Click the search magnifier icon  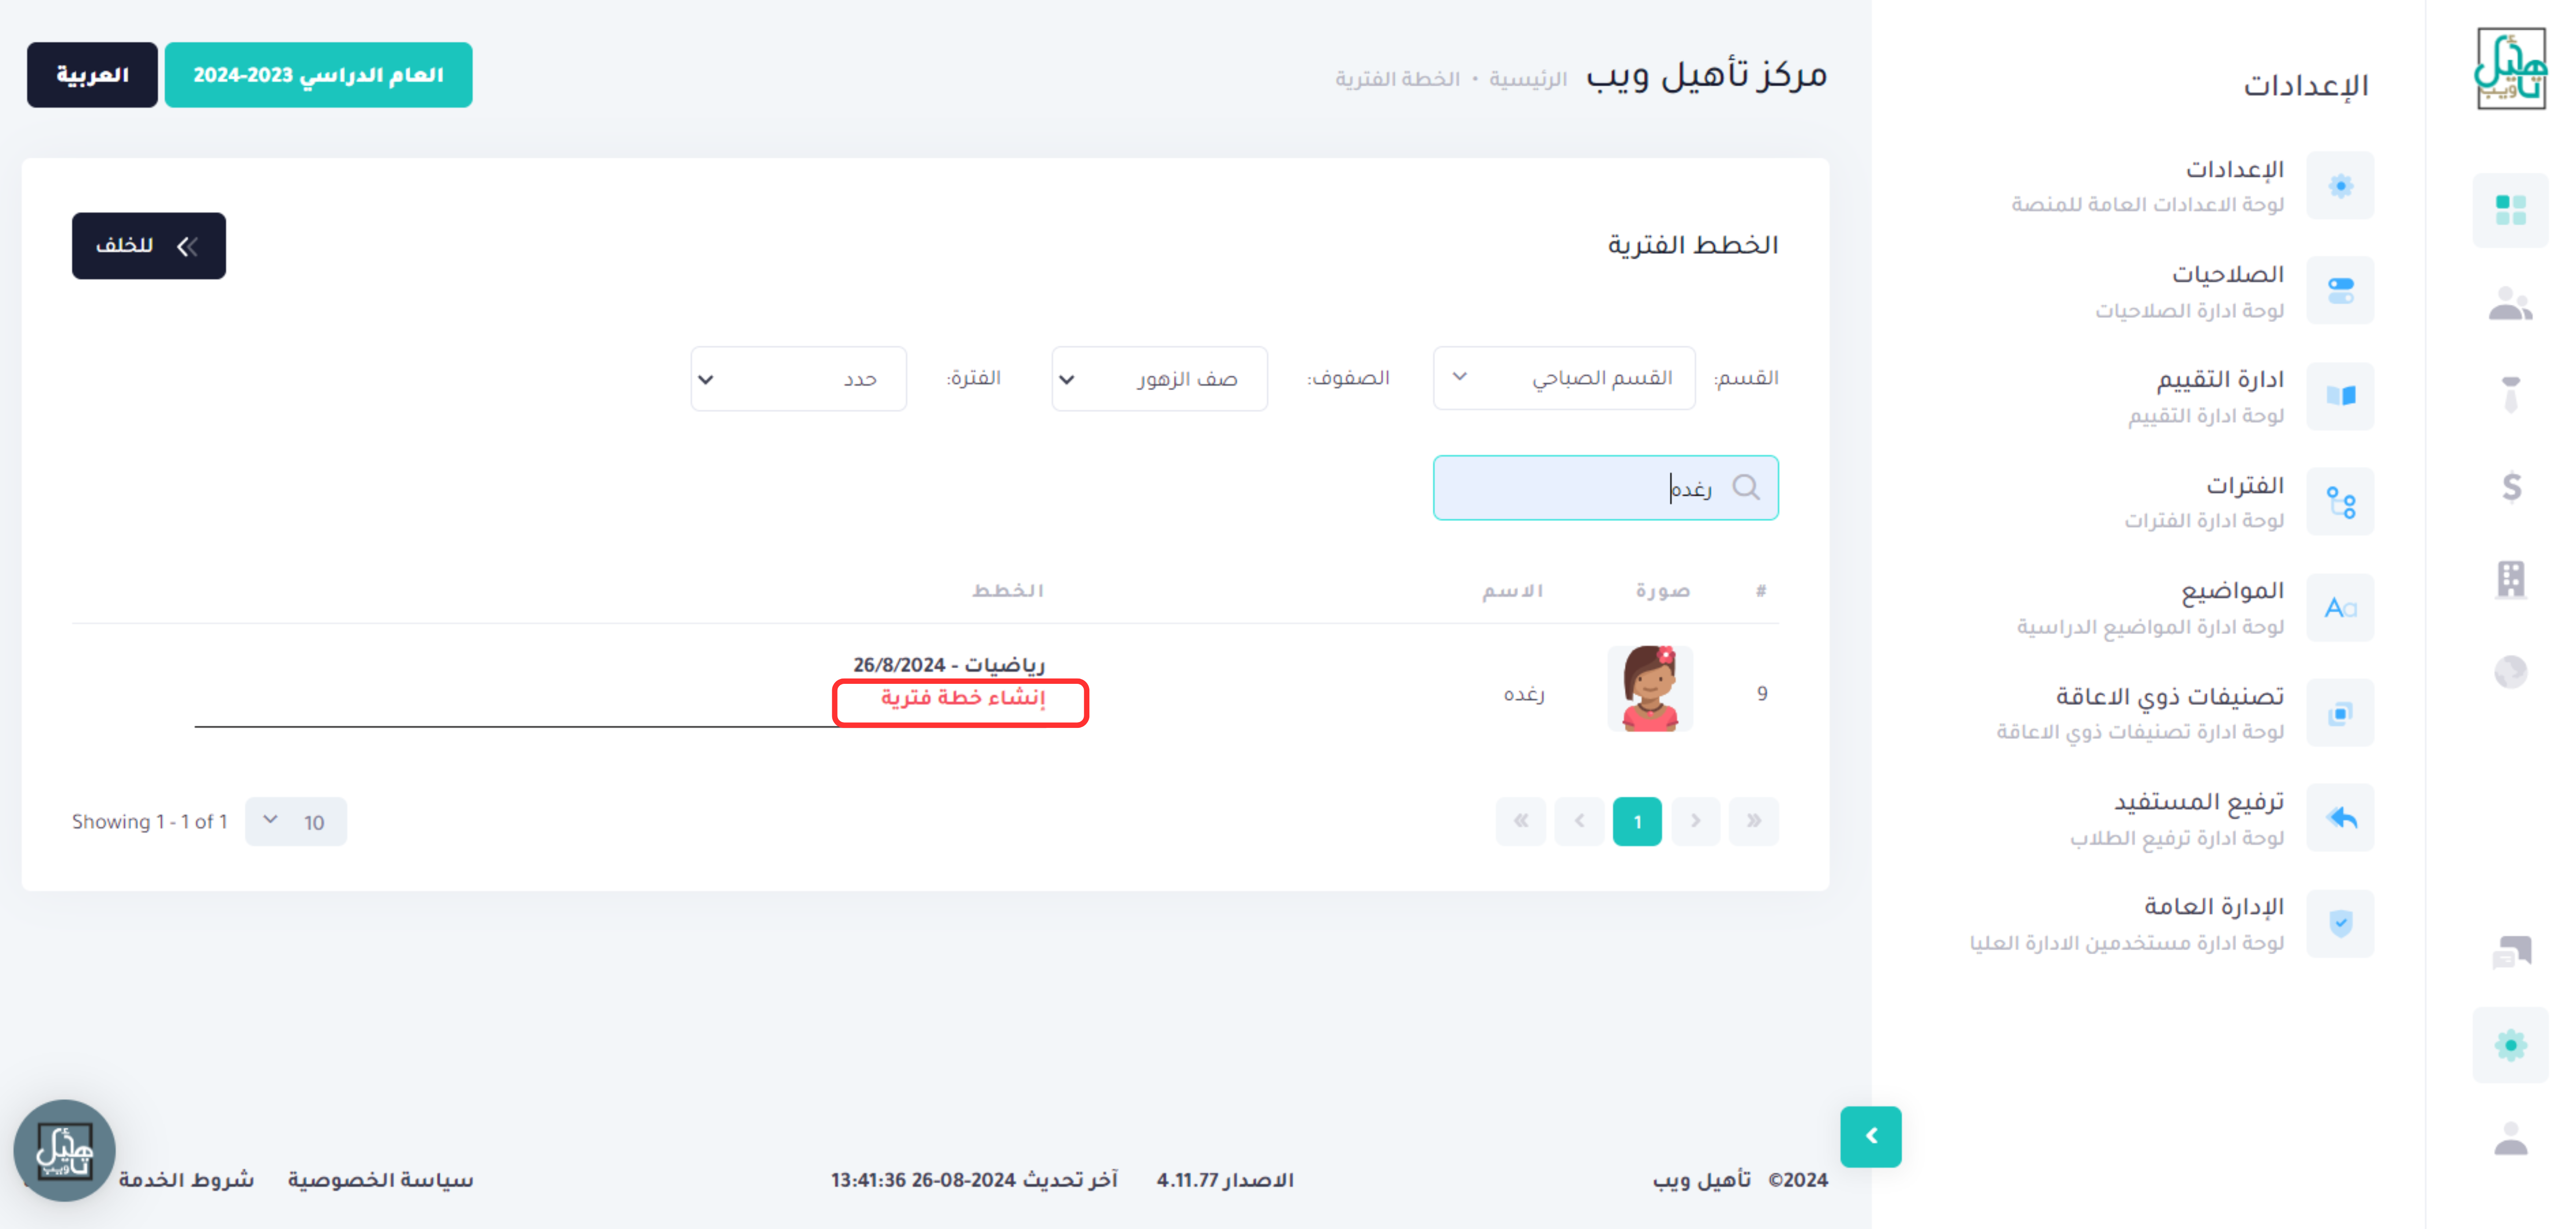point(1746,487)
